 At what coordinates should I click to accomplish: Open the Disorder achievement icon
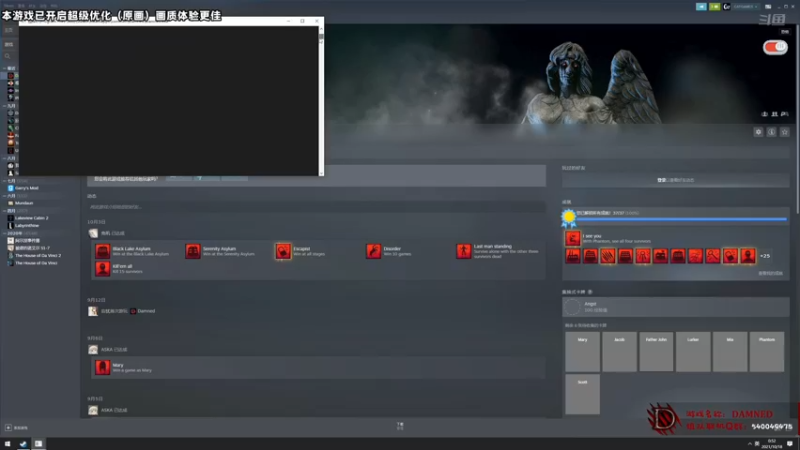coord(373,251)
